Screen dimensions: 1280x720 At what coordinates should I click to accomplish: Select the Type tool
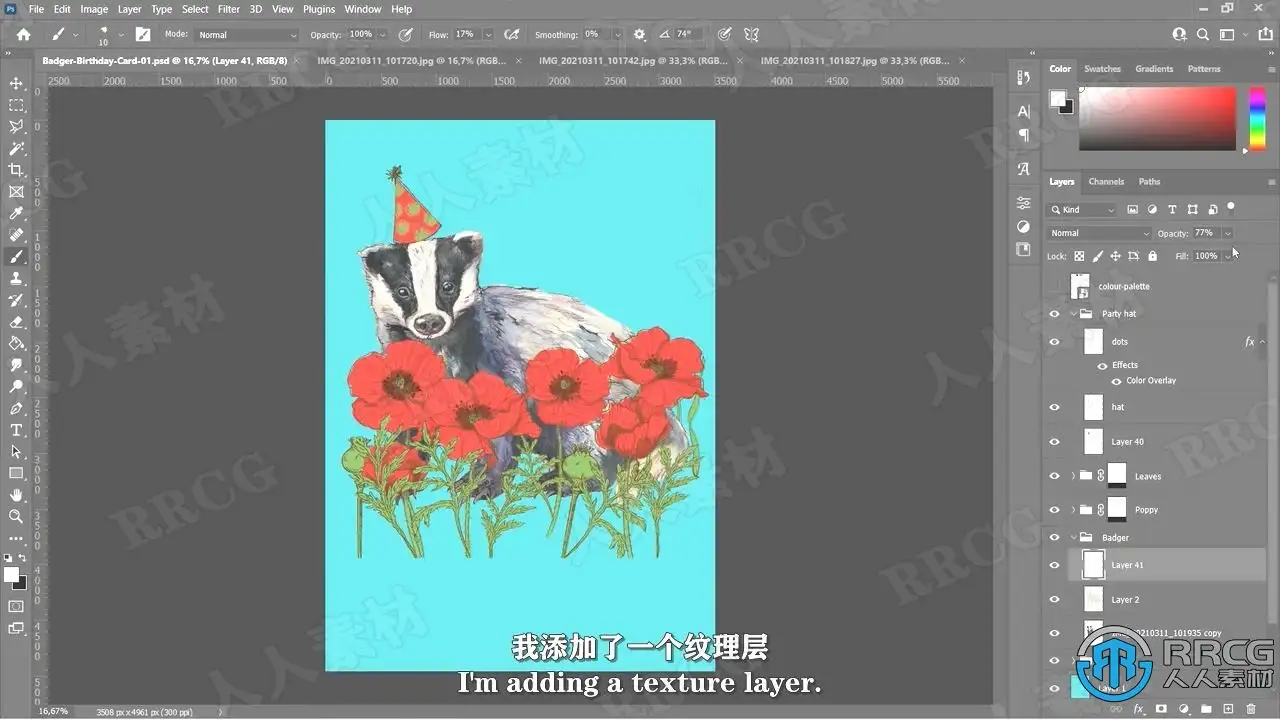16,430
